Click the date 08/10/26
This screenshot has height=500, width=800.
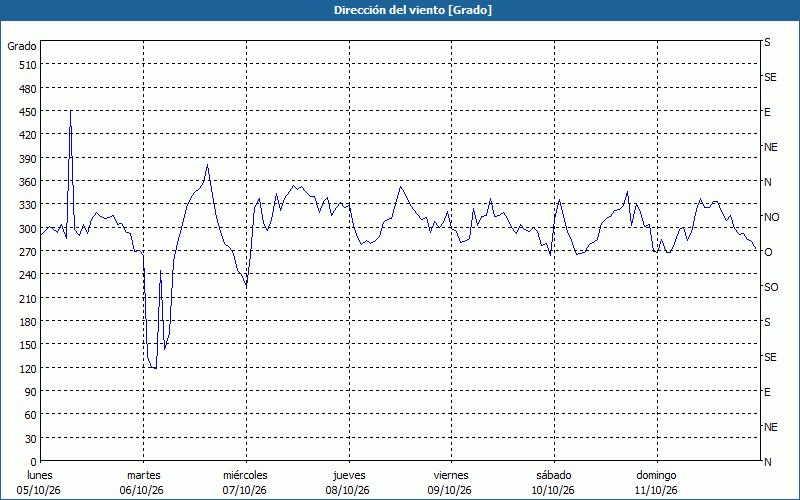pyautogui.click(x=347, y=490)
